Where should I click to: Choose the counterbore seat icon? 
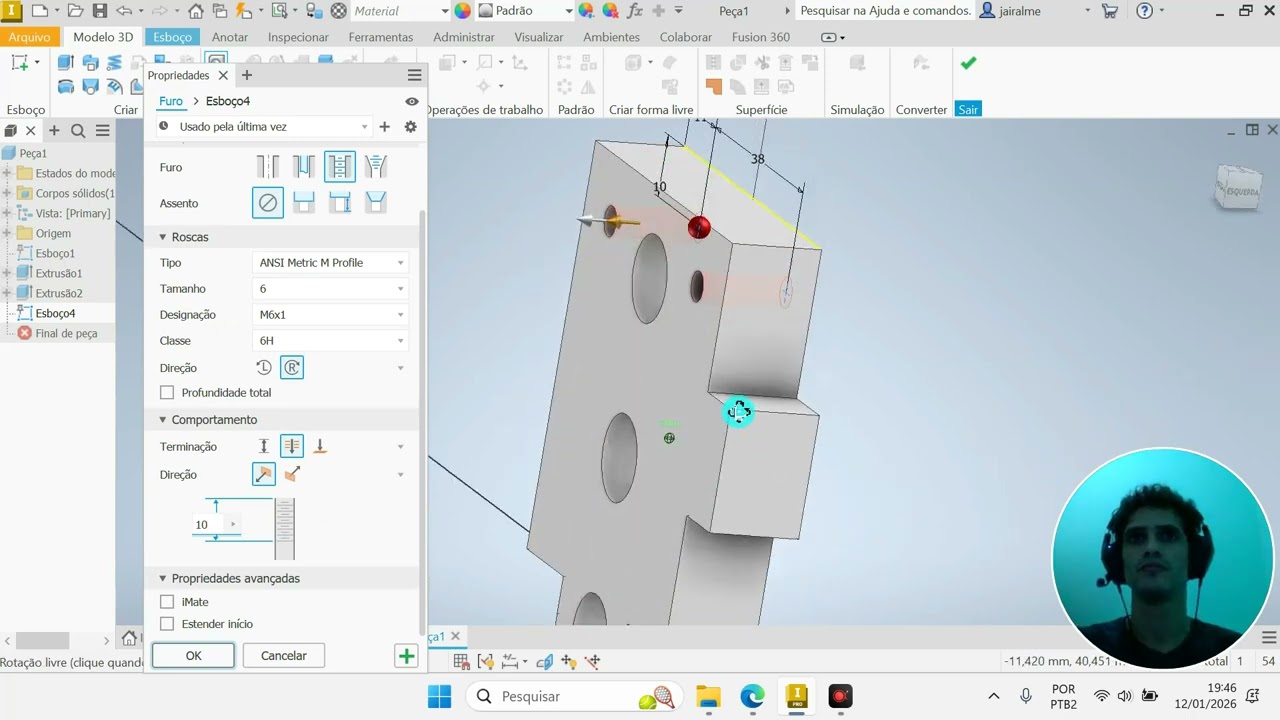click(304, 203)
